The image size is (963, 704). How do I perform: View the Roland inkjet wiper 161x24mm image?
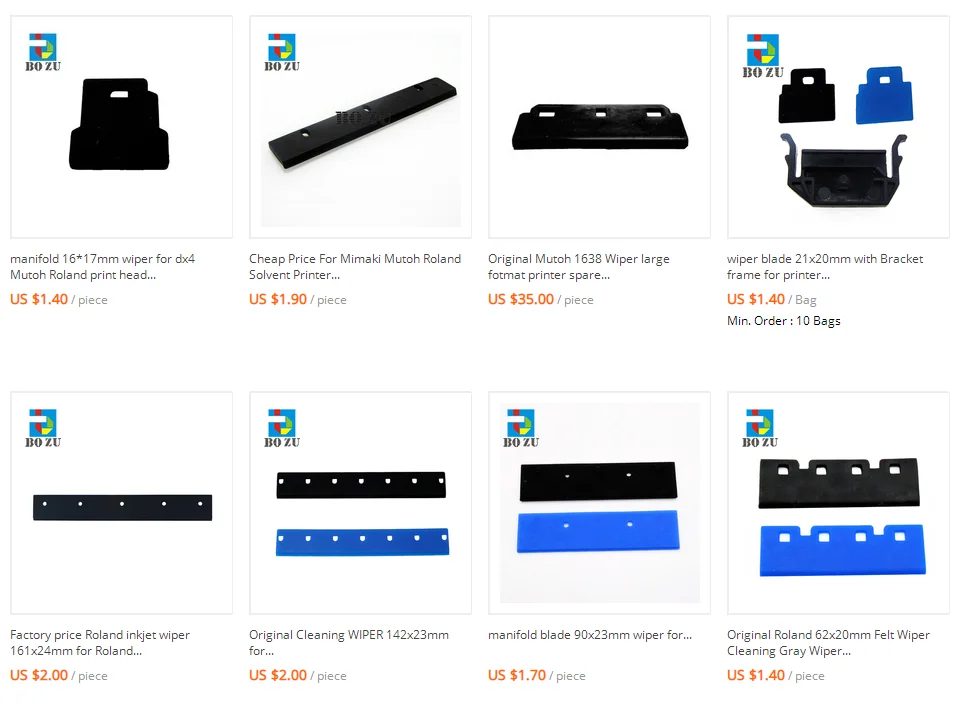122,503
